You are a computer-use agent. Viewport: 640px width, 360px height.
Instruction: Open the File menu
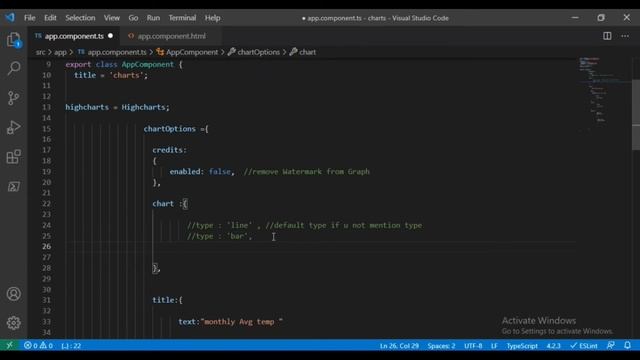click(29, 18)
